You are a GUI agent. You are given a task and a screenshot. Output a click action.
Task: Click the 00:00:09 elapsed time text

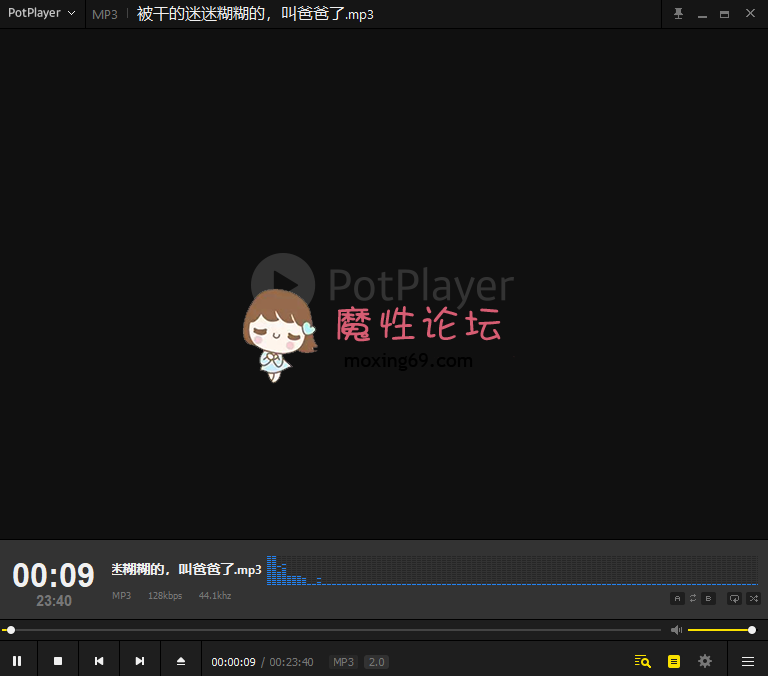233,662
